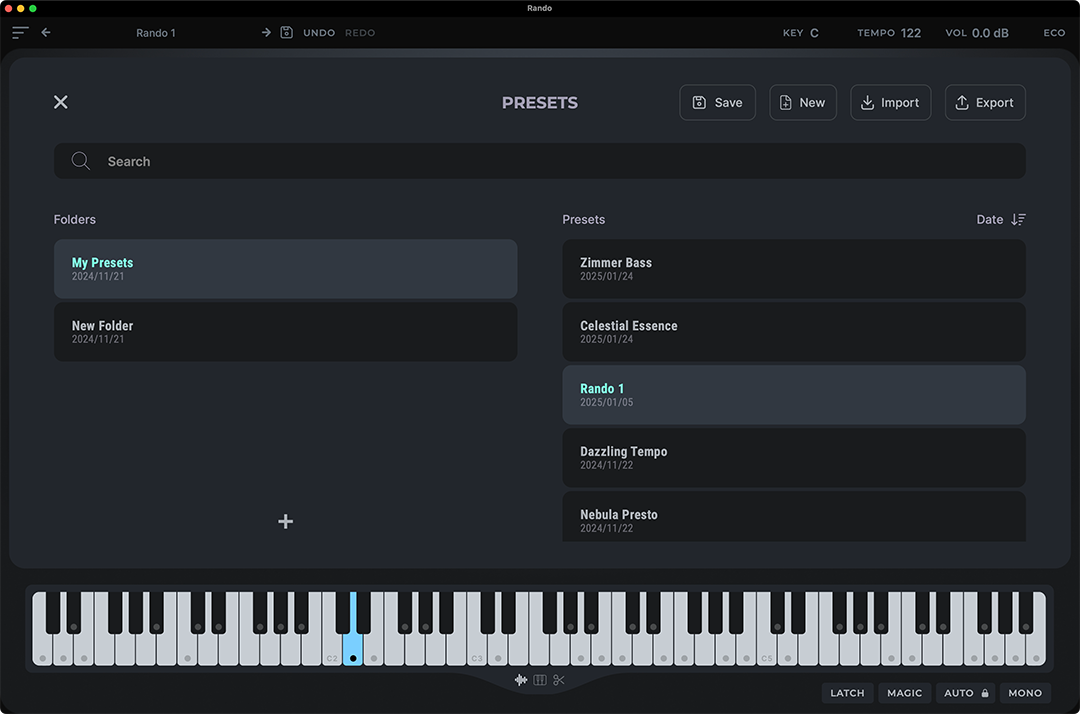Add a new folder with plus icon
1080x714 pixels.
286,521
